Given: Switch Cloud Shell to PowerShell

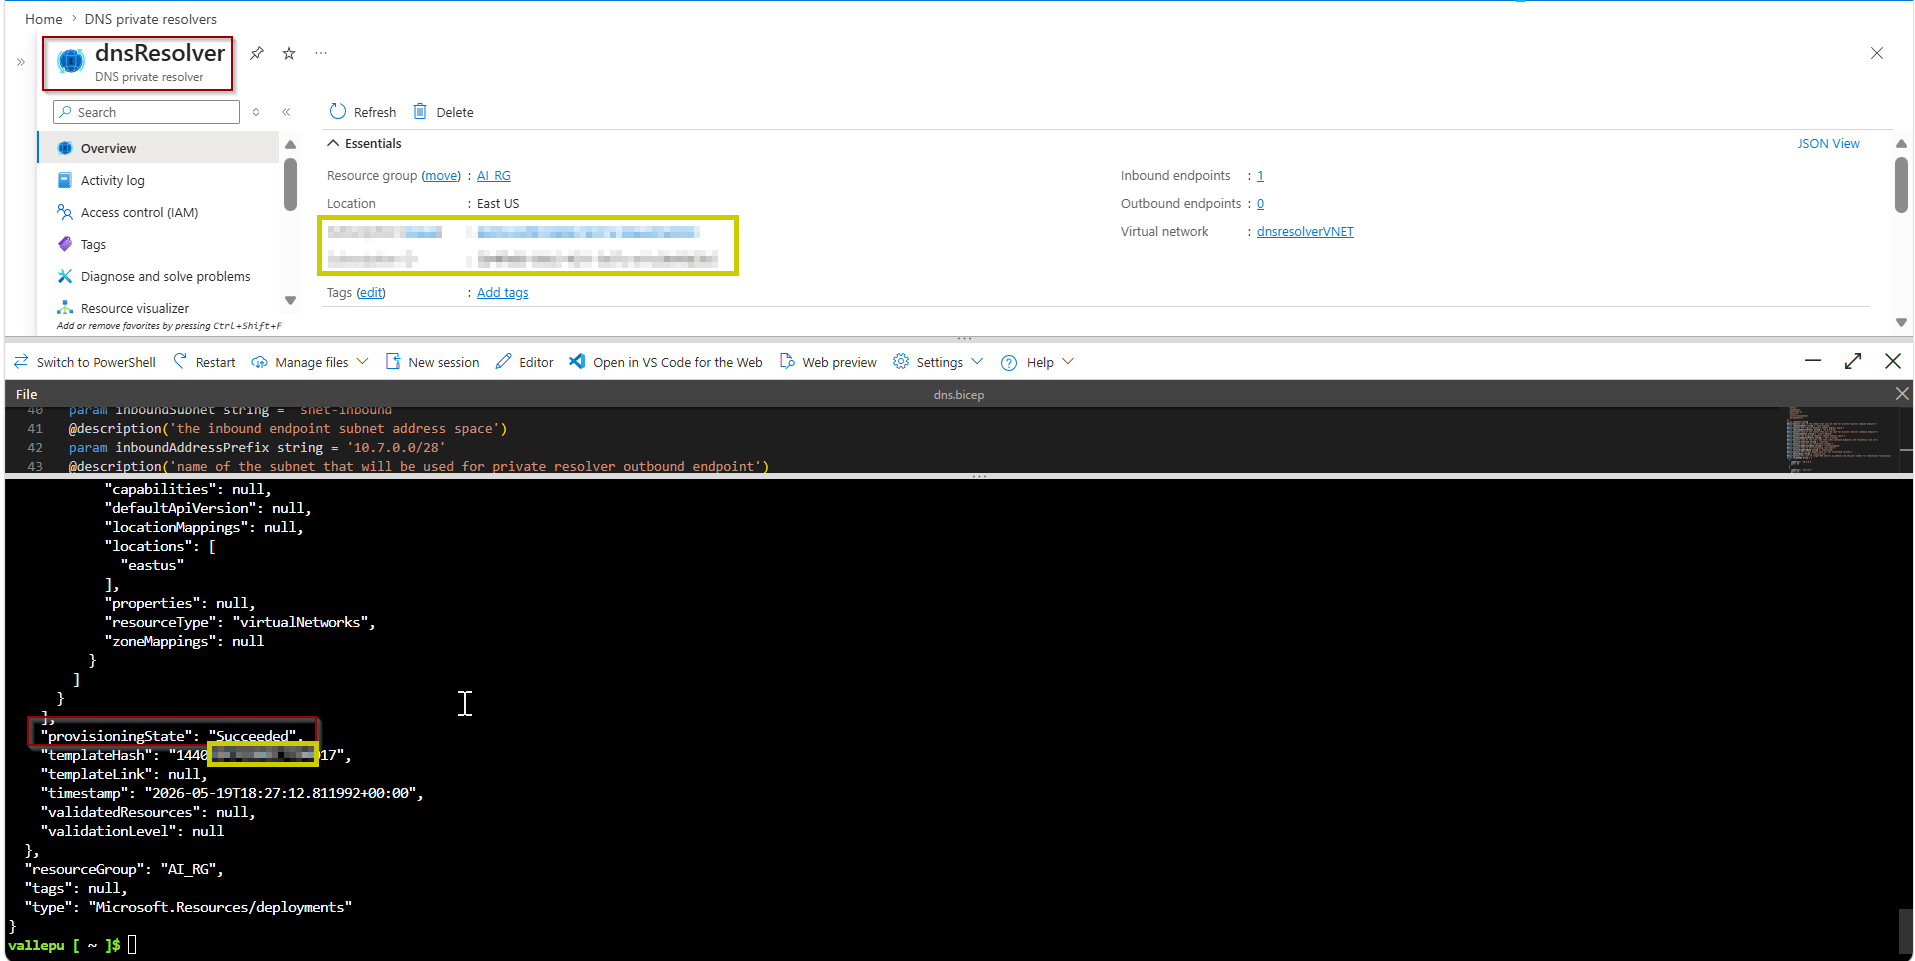Looking at the screenshot, I should click(85, 362).
